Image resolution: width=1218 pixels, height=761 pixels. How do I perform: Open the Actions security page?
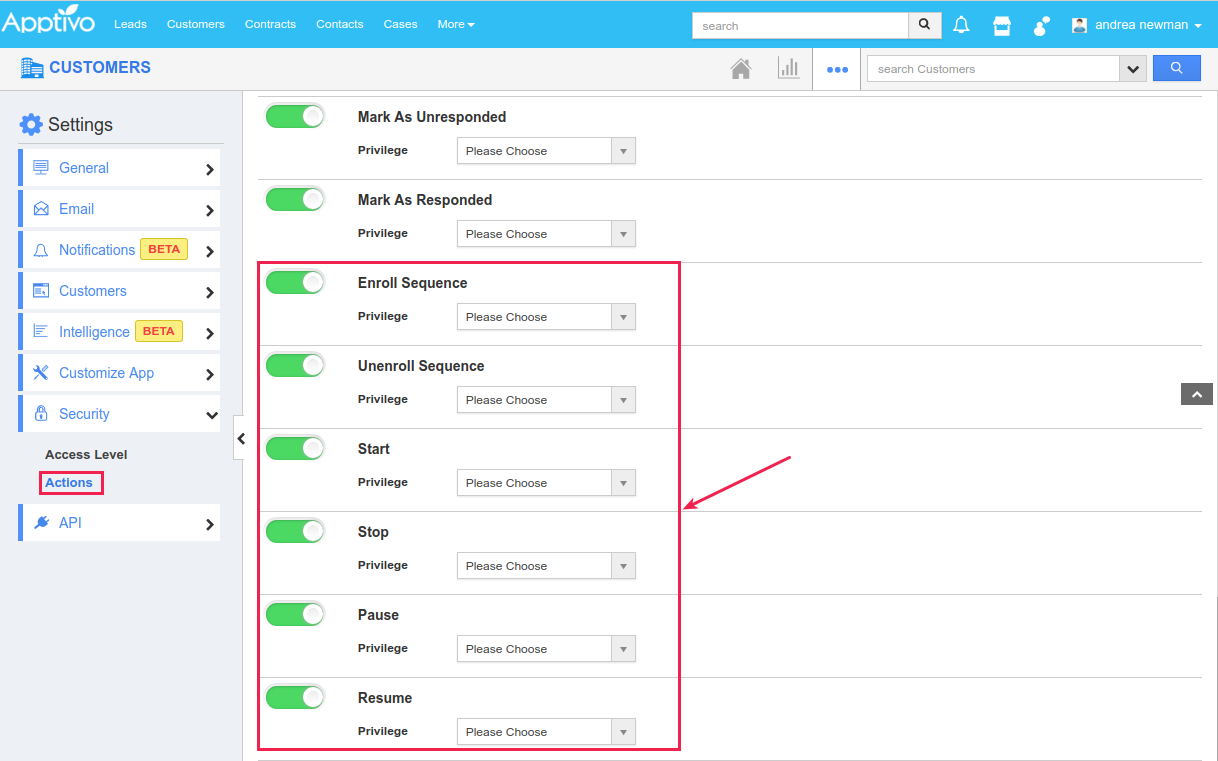69,482
